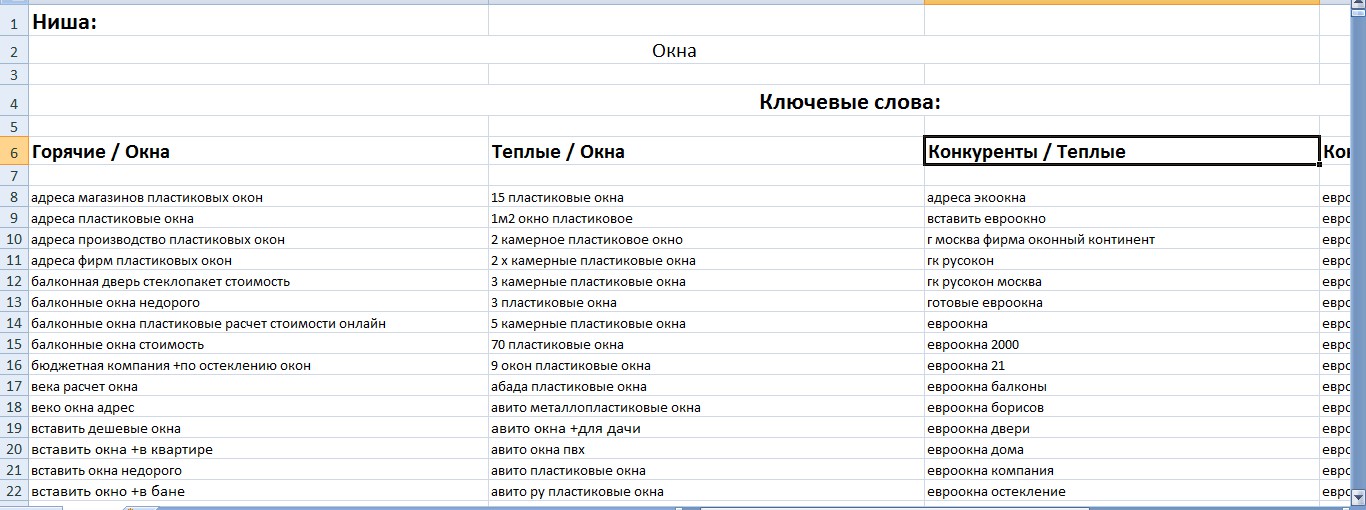Select cell 'г москва фирма оконный континент'
This screenshot has width=1366, height=510.
1122,239
